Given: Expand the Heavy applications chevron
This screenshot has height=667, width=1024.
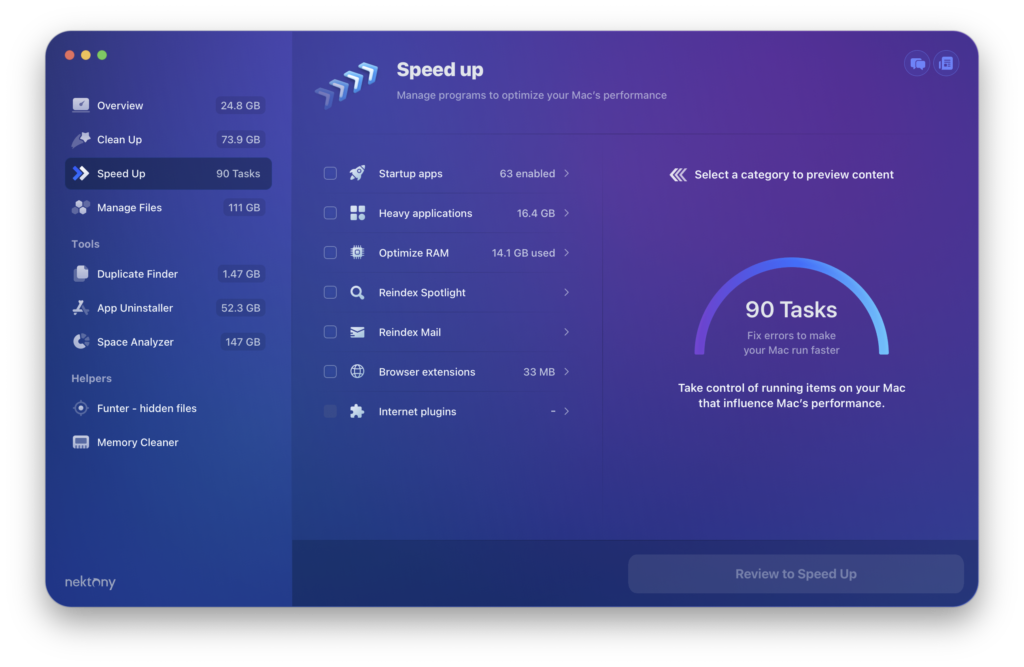Looking at the screenshot, I should pos(566,213).
